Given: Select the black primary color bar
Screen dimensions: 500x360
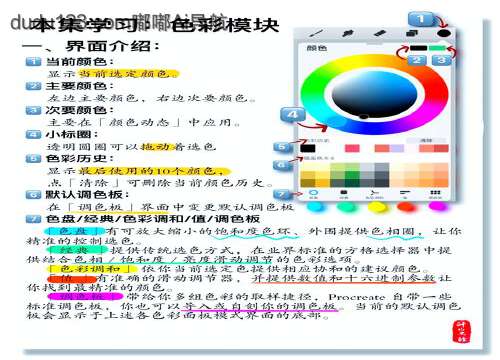Looking at the screenshot, I should pyautogui.click(x=418, y=48).
